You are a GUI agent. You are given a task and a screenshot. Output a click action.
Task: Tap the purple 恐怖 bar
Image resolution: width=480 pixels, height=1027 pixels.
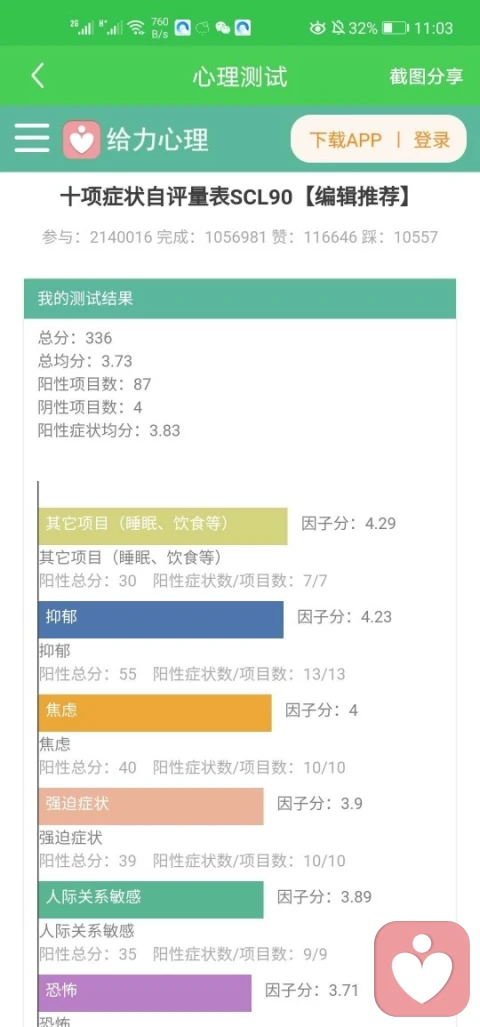coord(145,993)
